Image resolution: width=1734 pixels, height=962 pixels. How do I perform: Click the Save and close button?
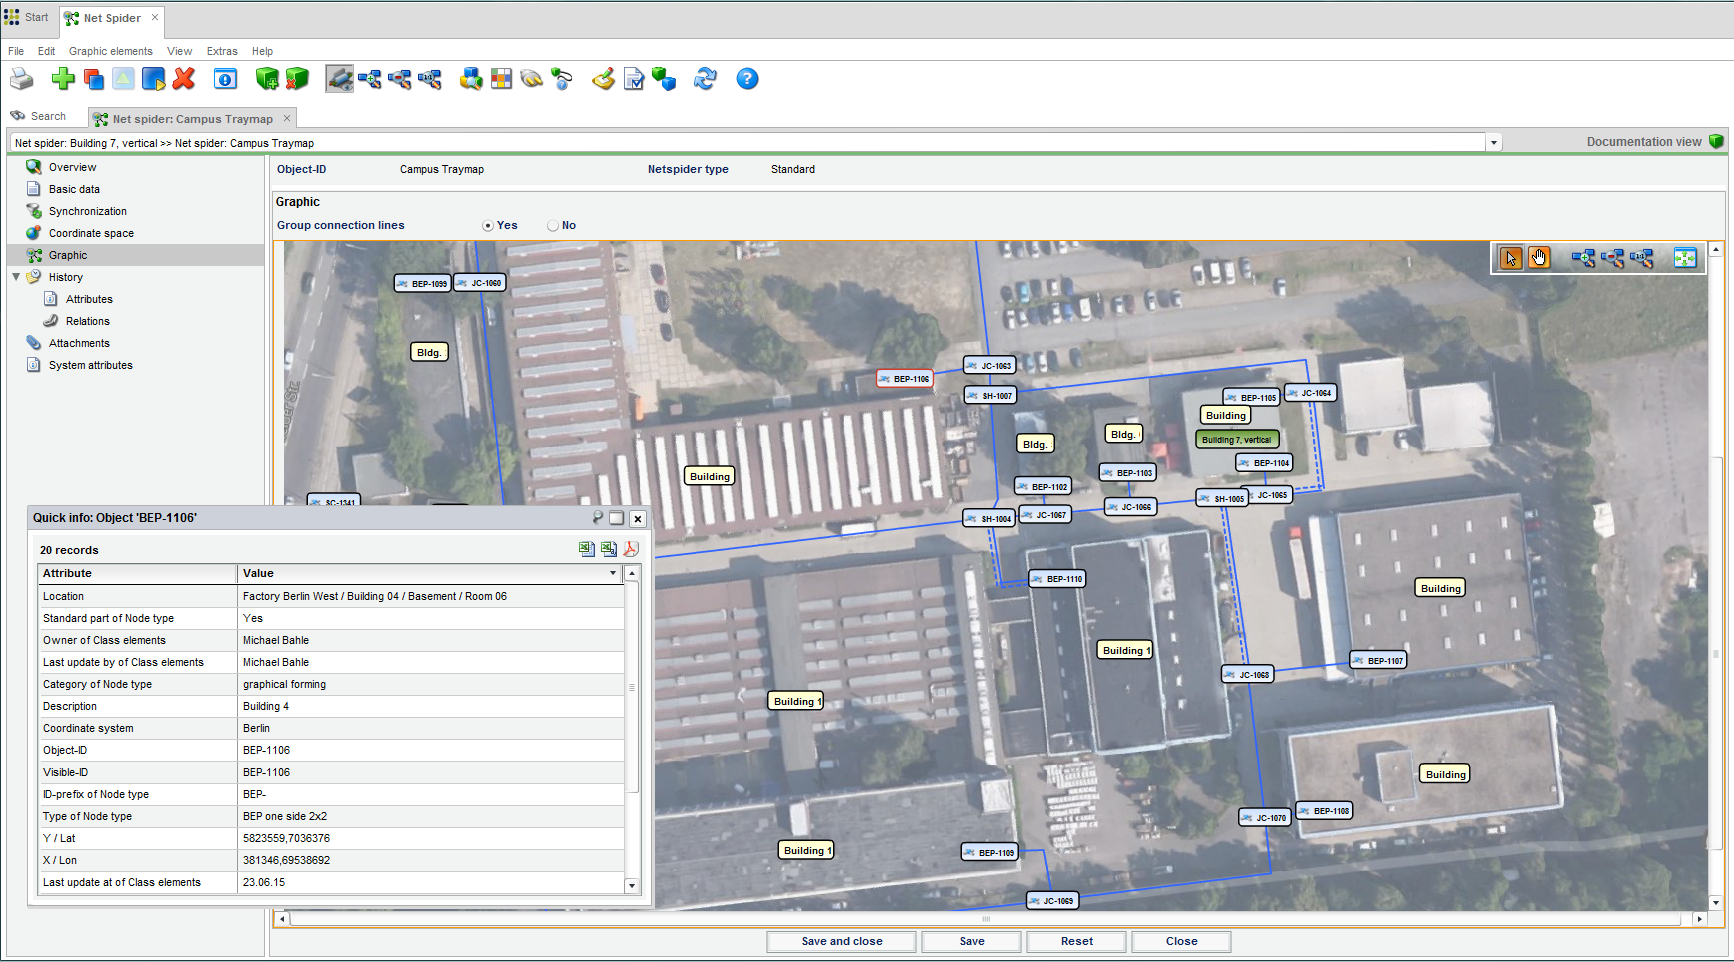tap(841, 941)
